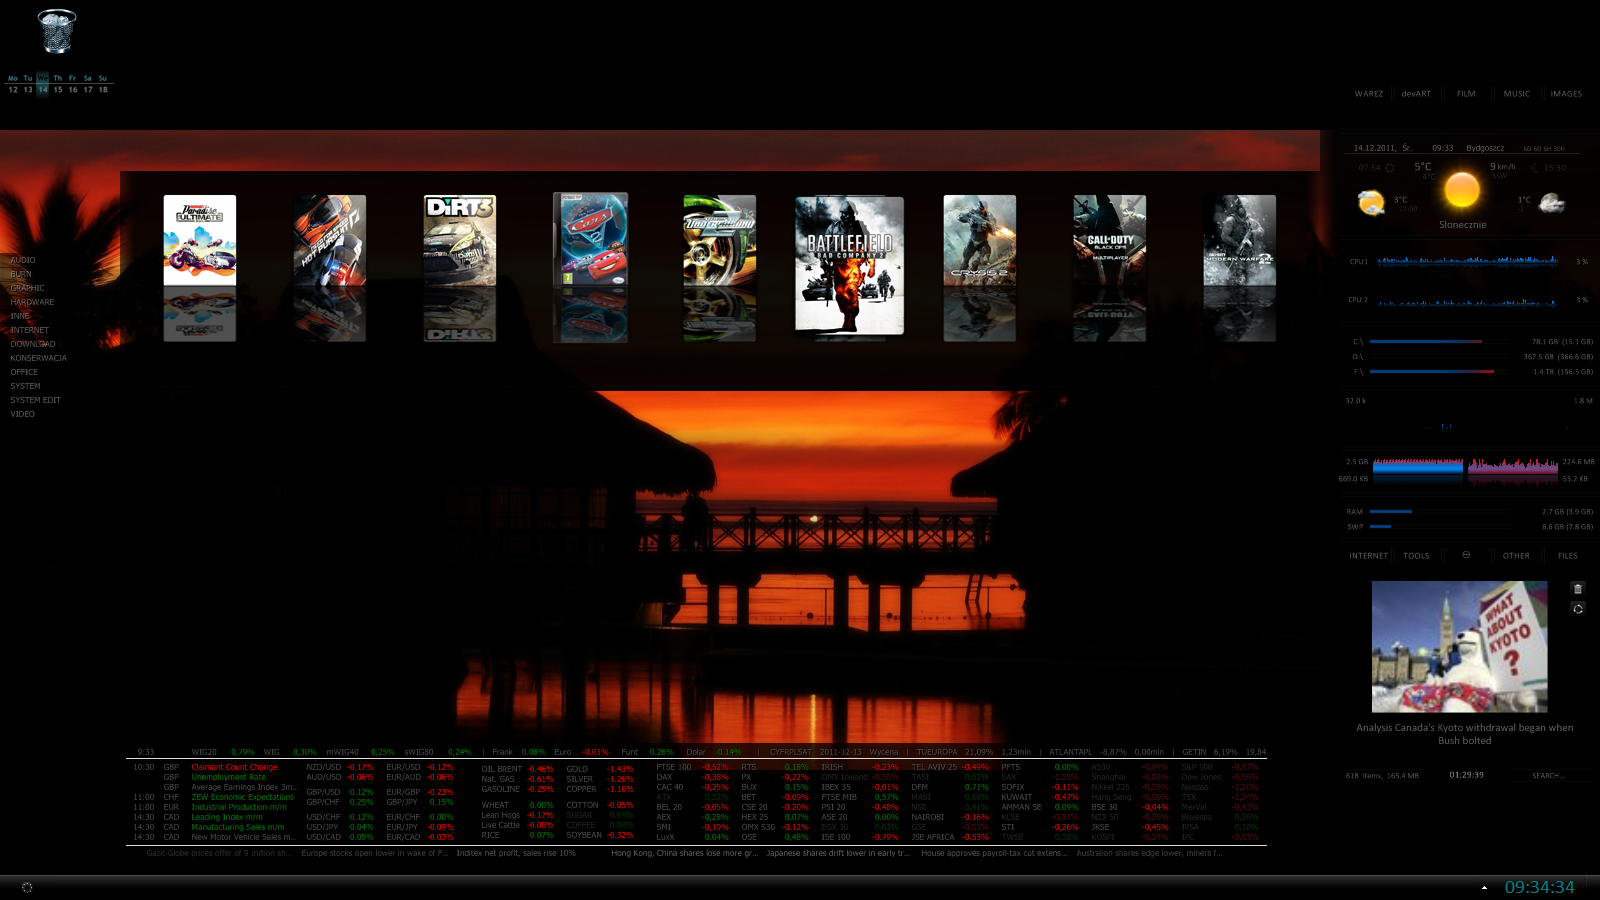Viewport: 1600px width, 900px height.
Task: Click the partly cloudy 12:00 forecast icon
Action: tap(1371, 203)
